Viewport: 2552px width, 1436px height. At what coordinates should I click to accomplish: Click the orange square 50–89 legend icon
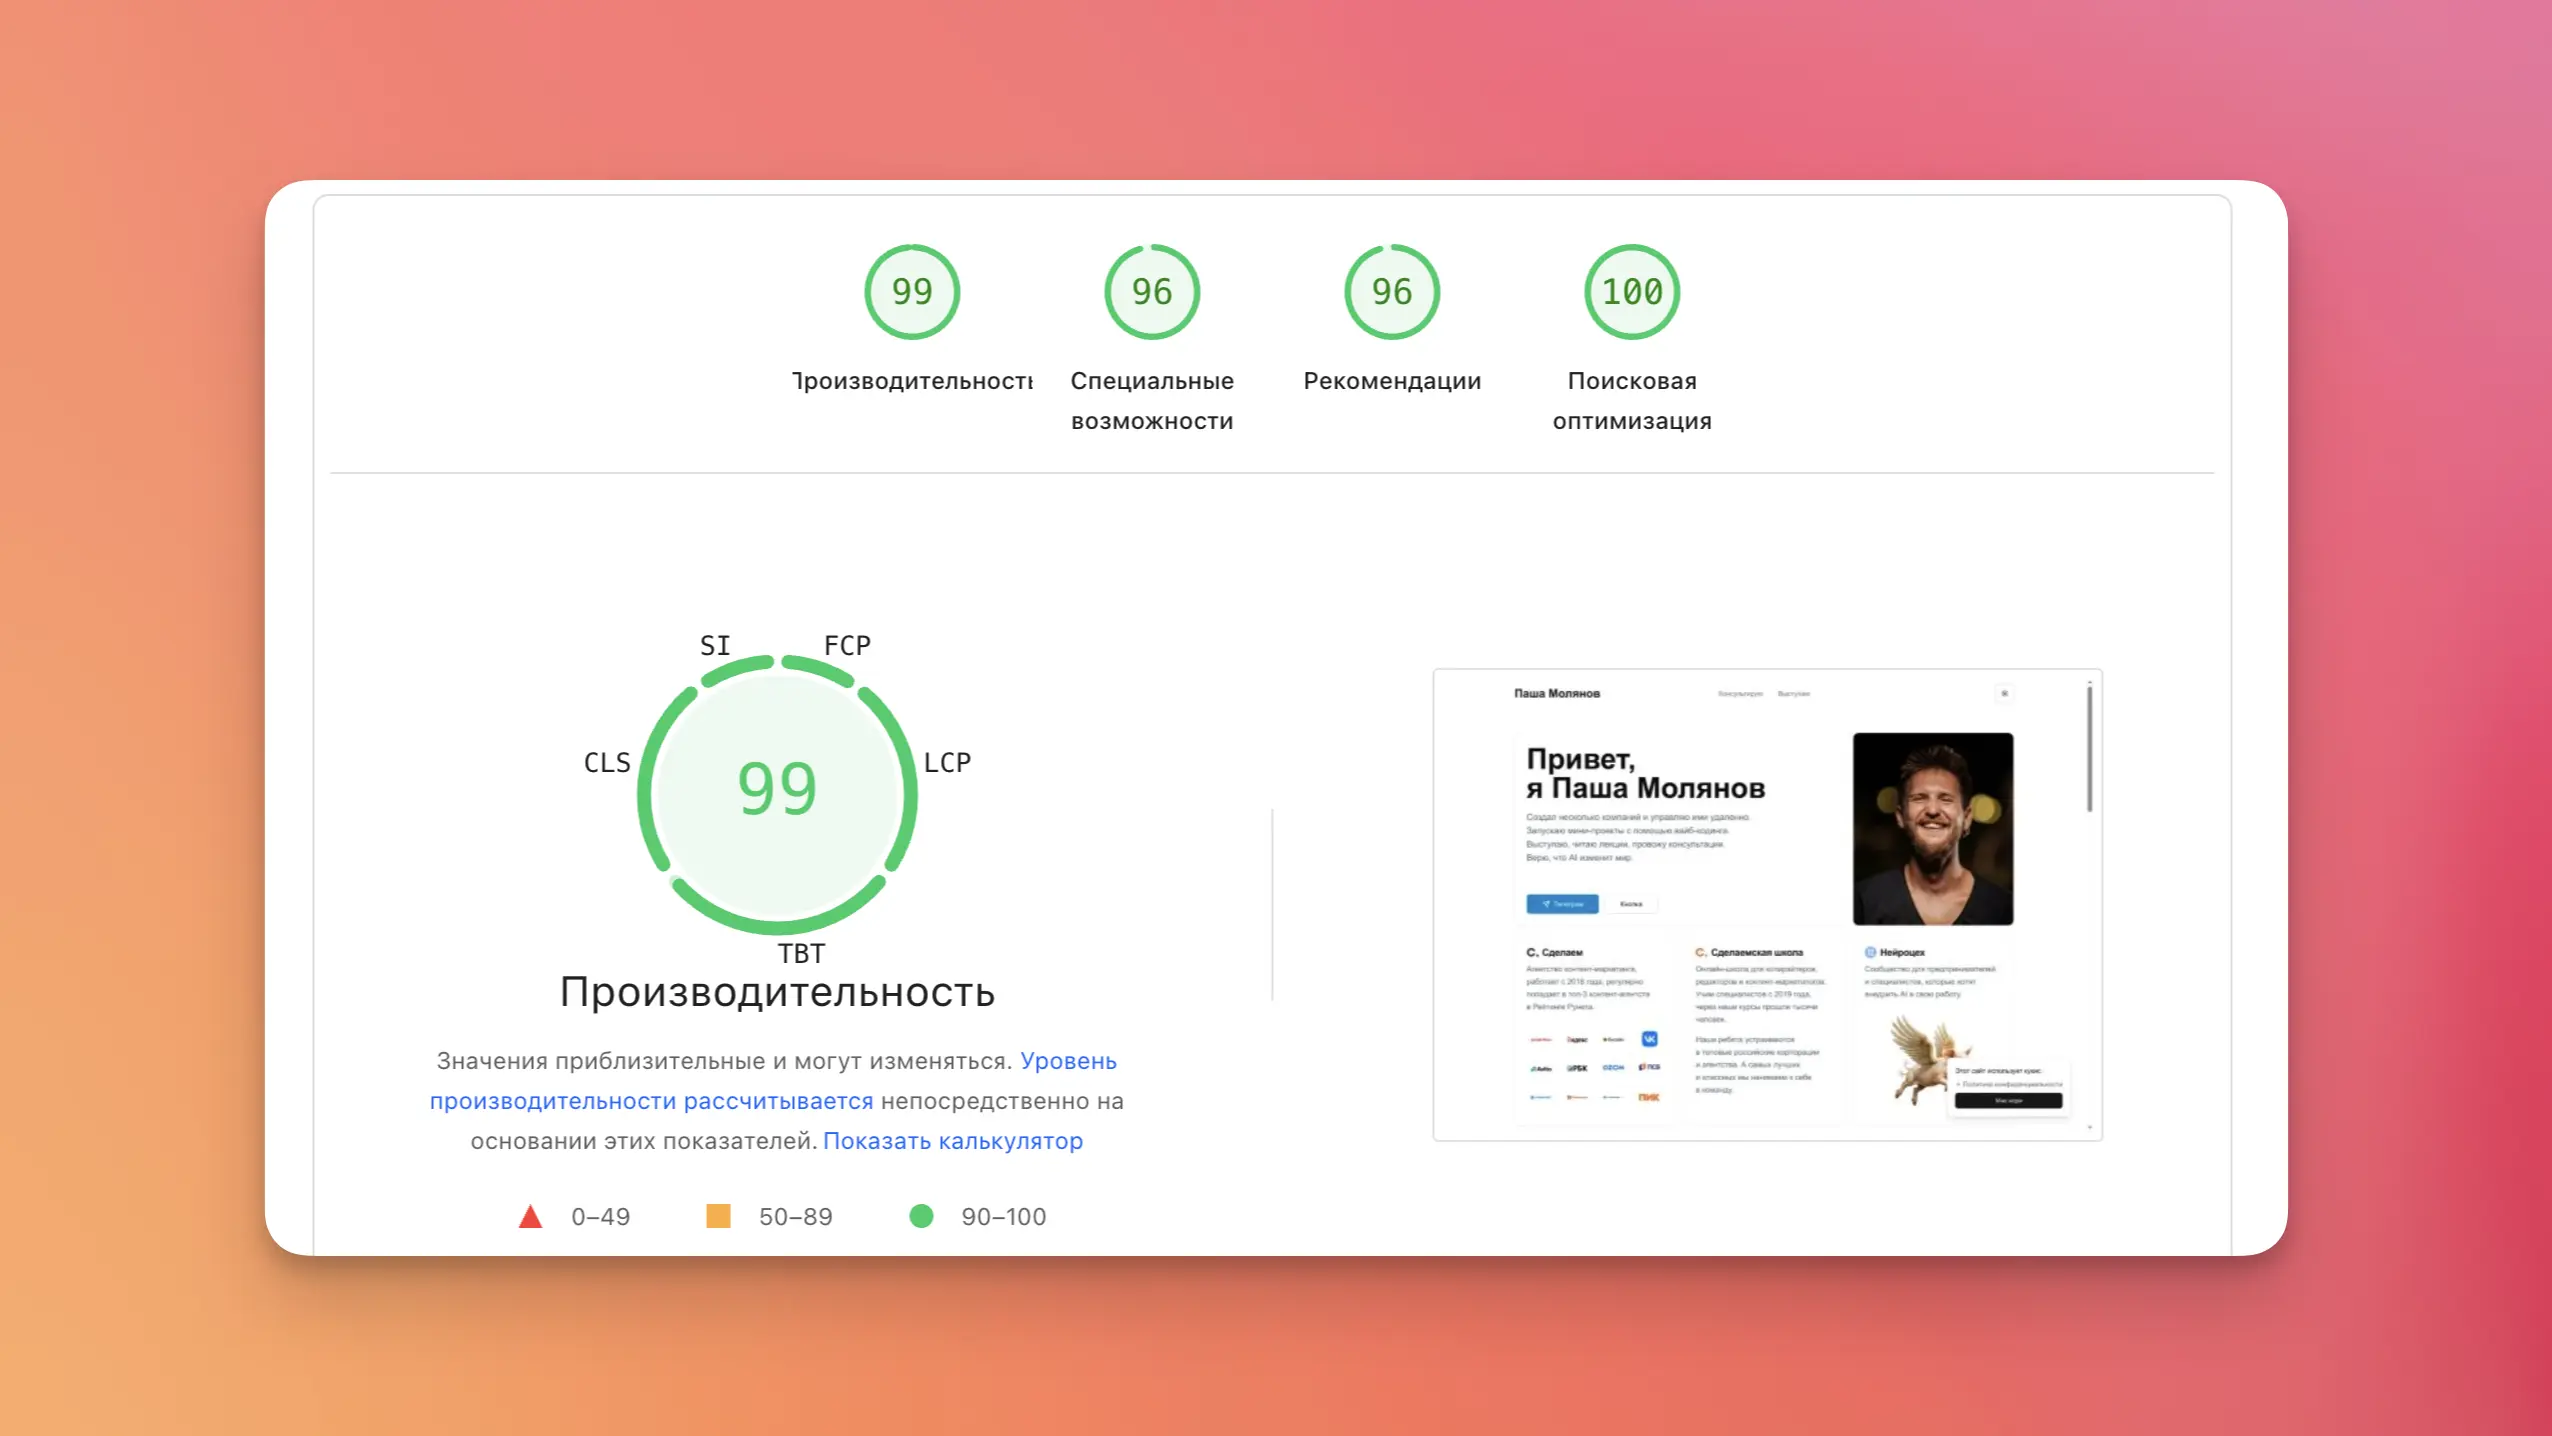click(x=718, y=1216)
